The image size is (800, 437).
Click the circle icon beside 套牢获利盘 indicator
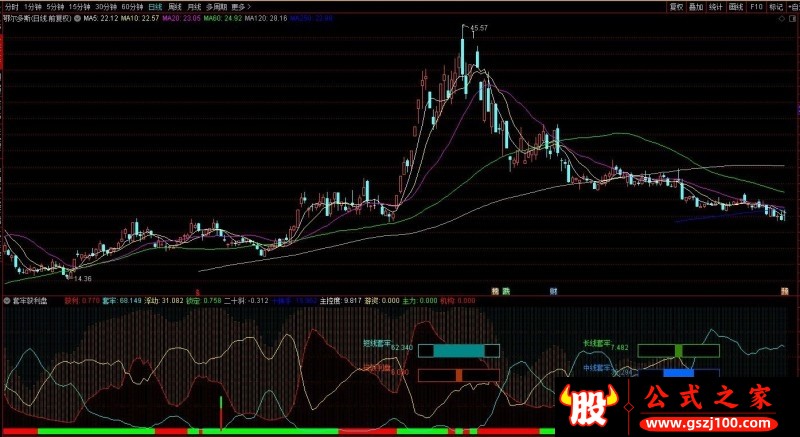click(x=7, y=301)
